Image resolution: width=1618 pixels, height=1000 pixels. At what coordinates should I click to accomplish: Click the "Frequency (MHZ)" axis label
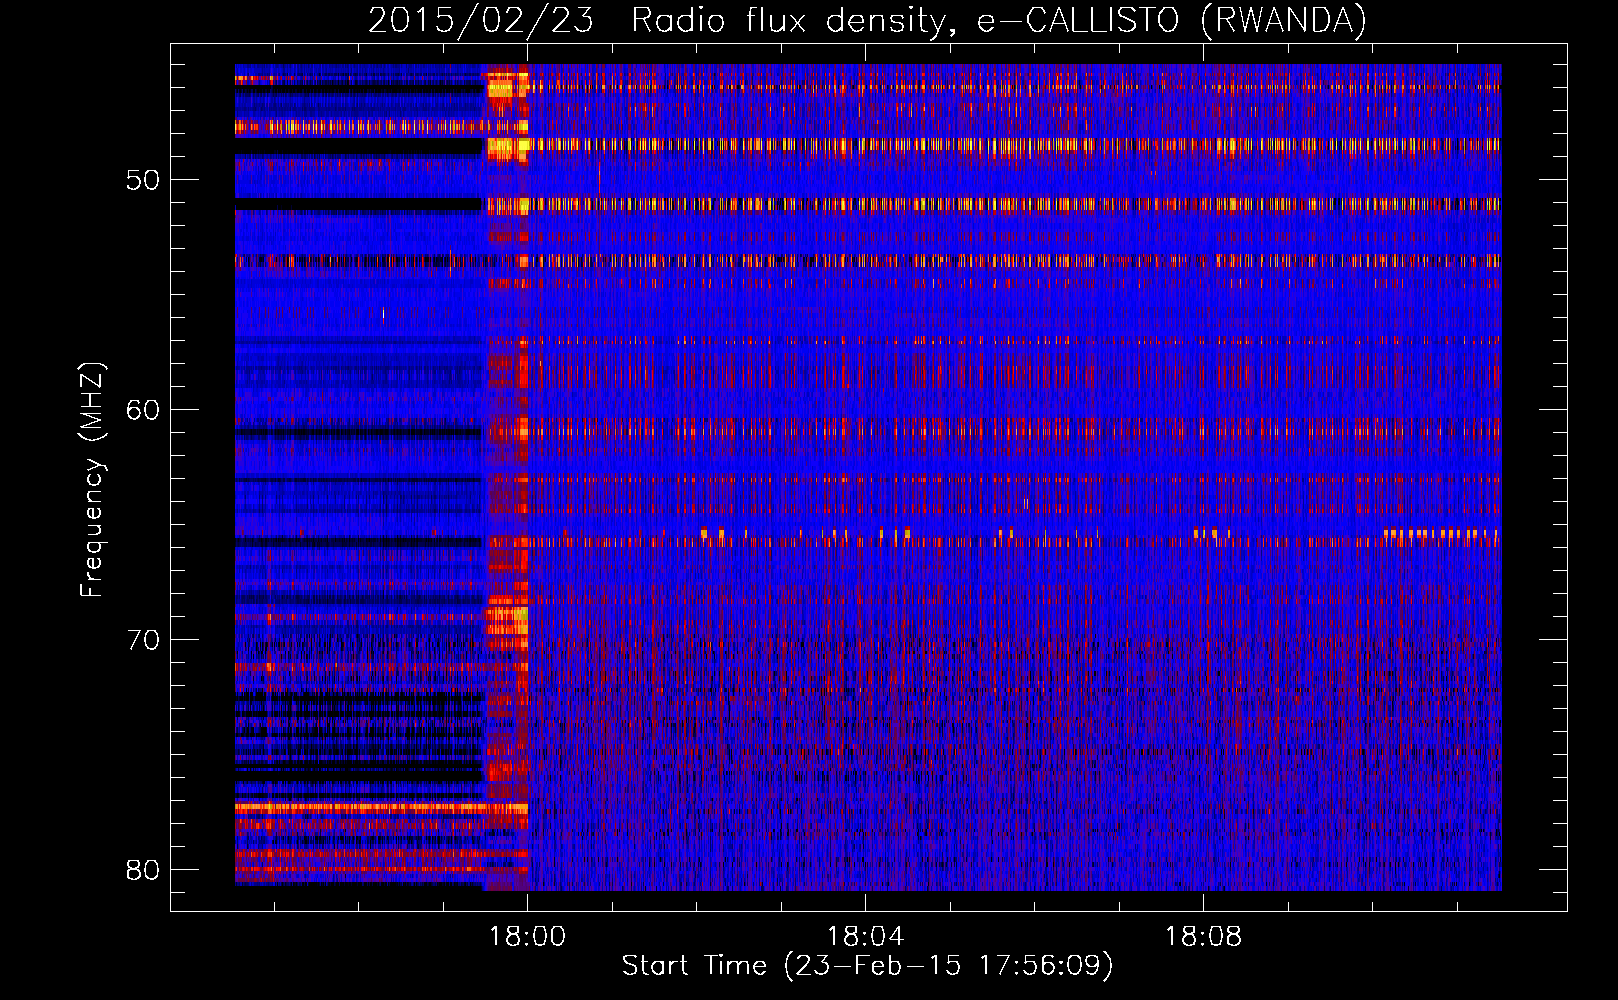coord(92,480)
